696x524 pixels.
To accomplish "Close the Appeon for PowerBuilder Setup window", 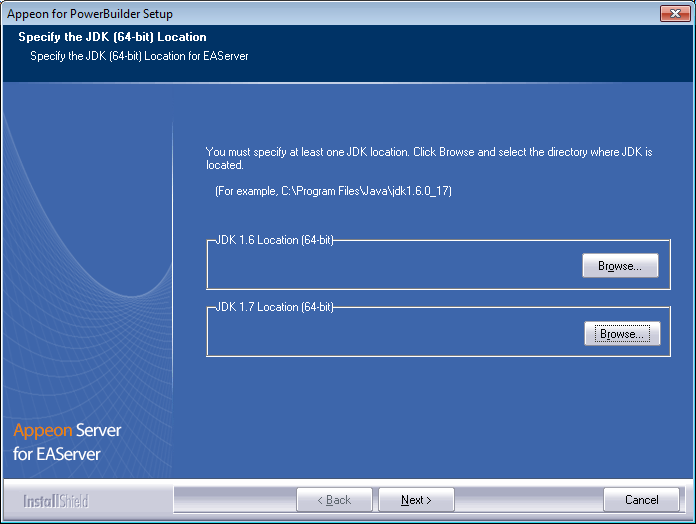I will pyautogui.click(x=675, y=13).
